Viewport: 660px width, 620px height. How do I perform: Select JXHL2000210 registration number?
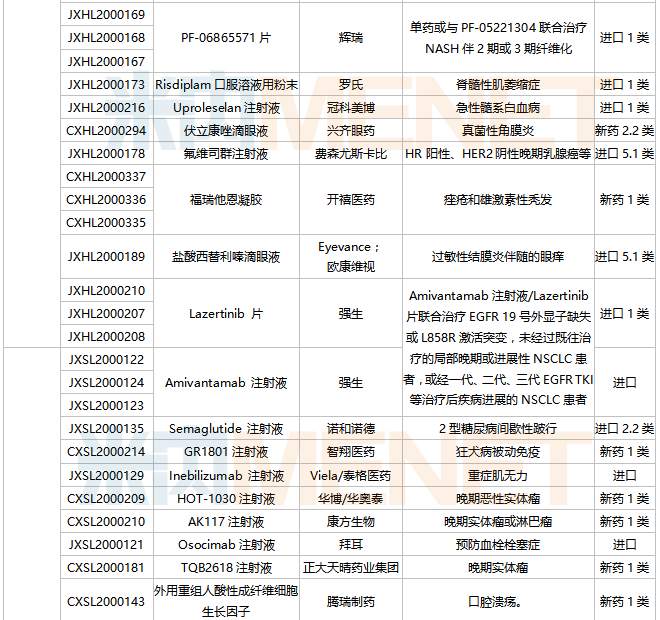(106, 291)
